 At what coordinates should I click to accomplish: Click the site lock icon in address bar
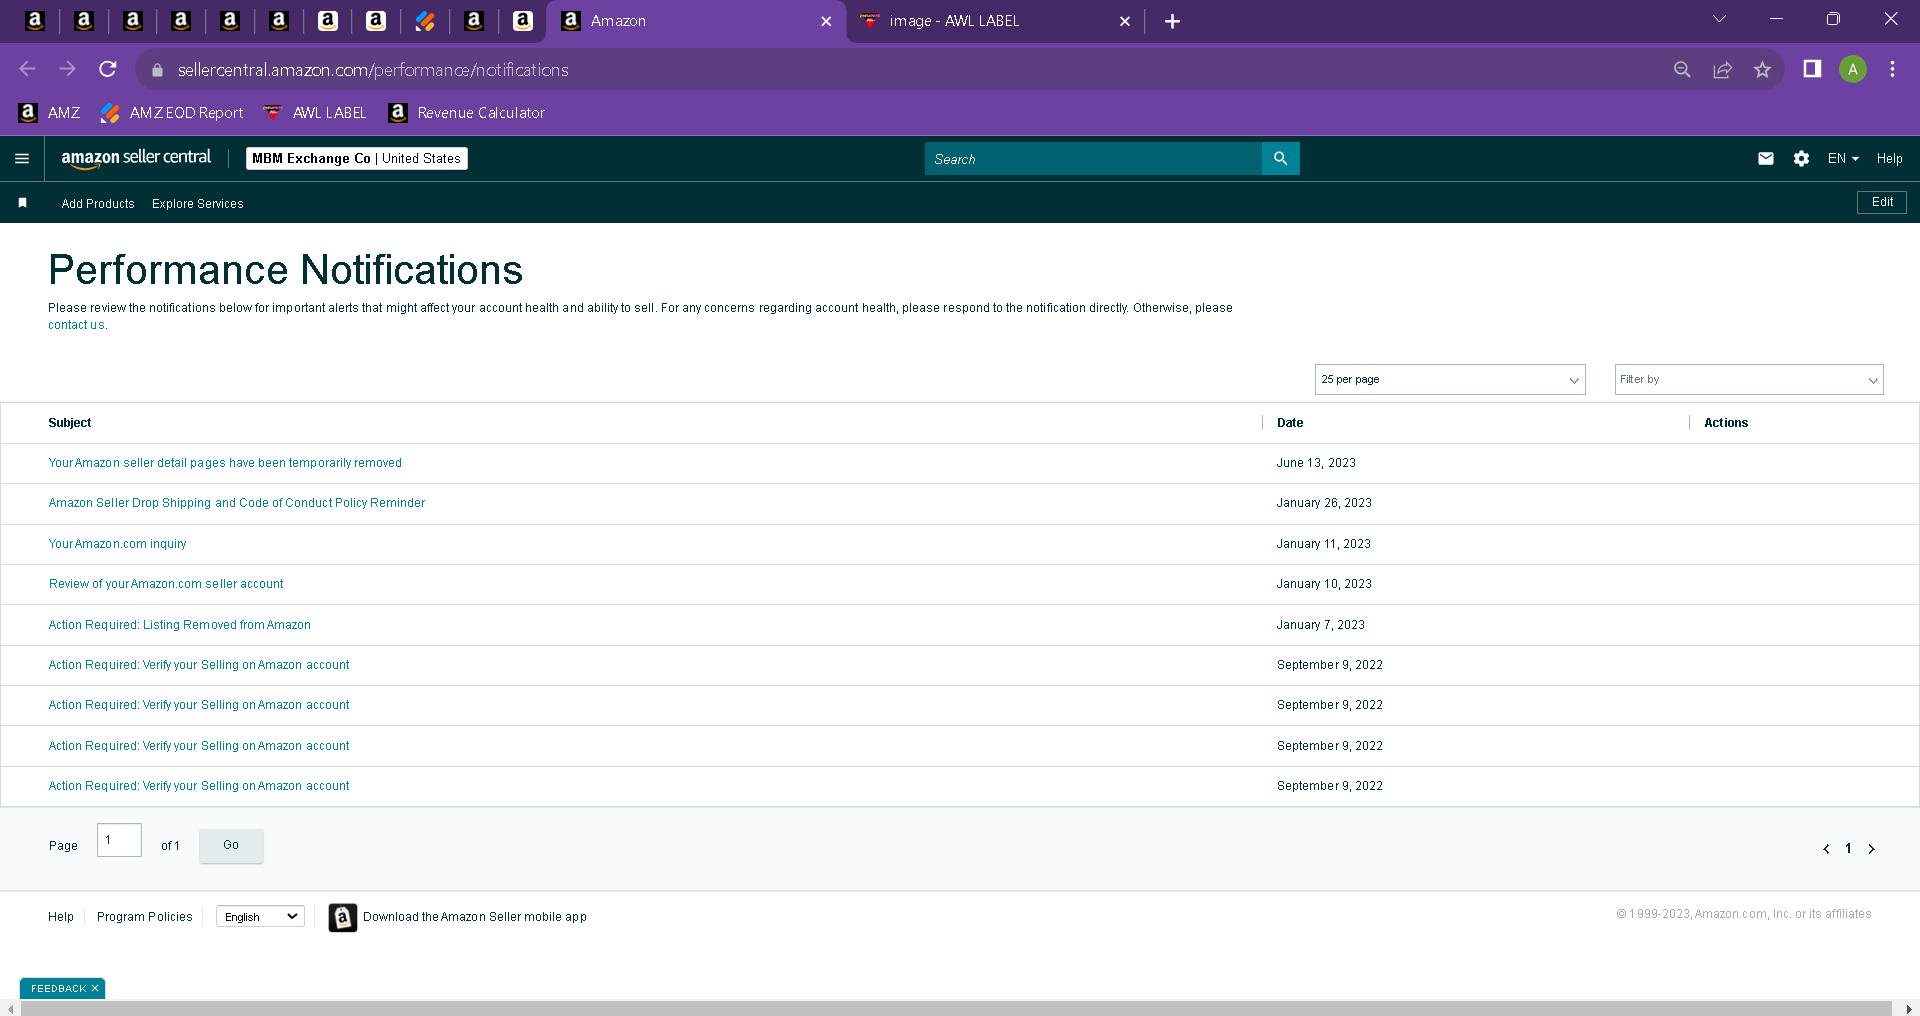coord(157,70)
